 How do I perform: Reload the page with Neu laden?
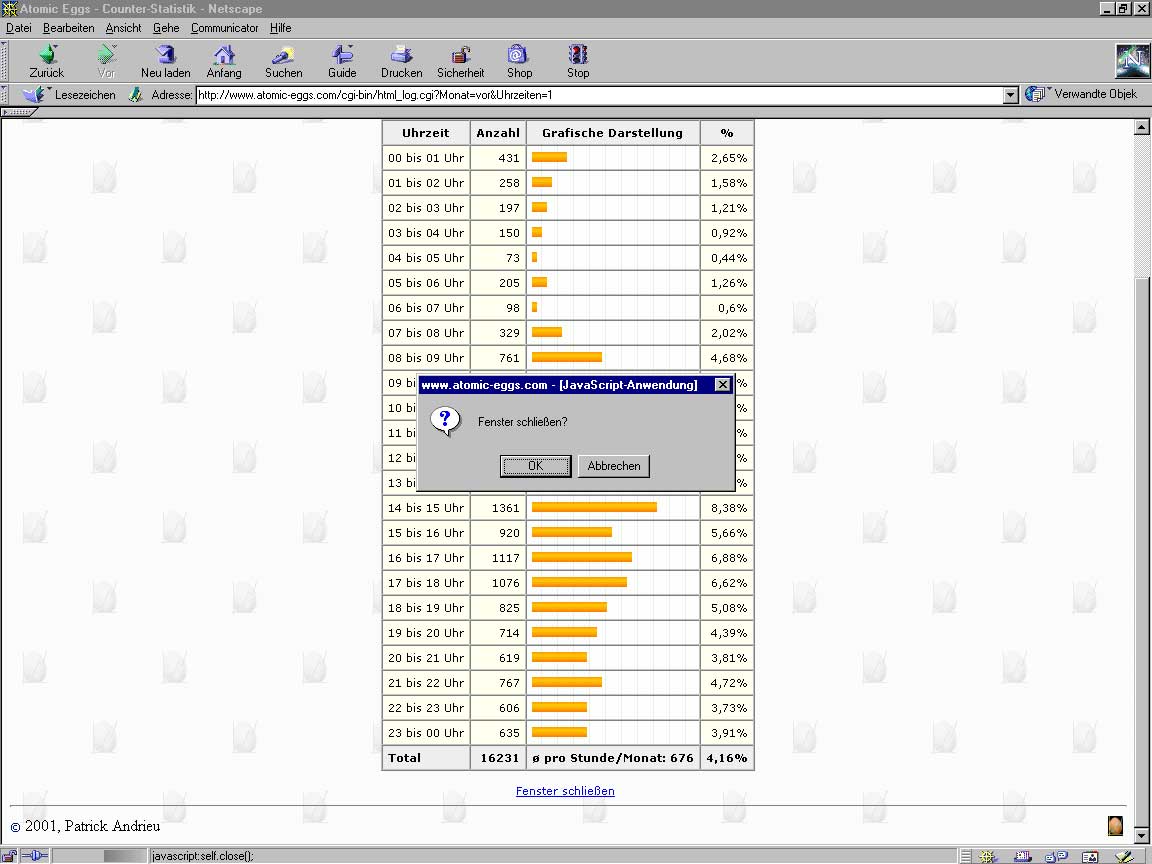(165, 55)
